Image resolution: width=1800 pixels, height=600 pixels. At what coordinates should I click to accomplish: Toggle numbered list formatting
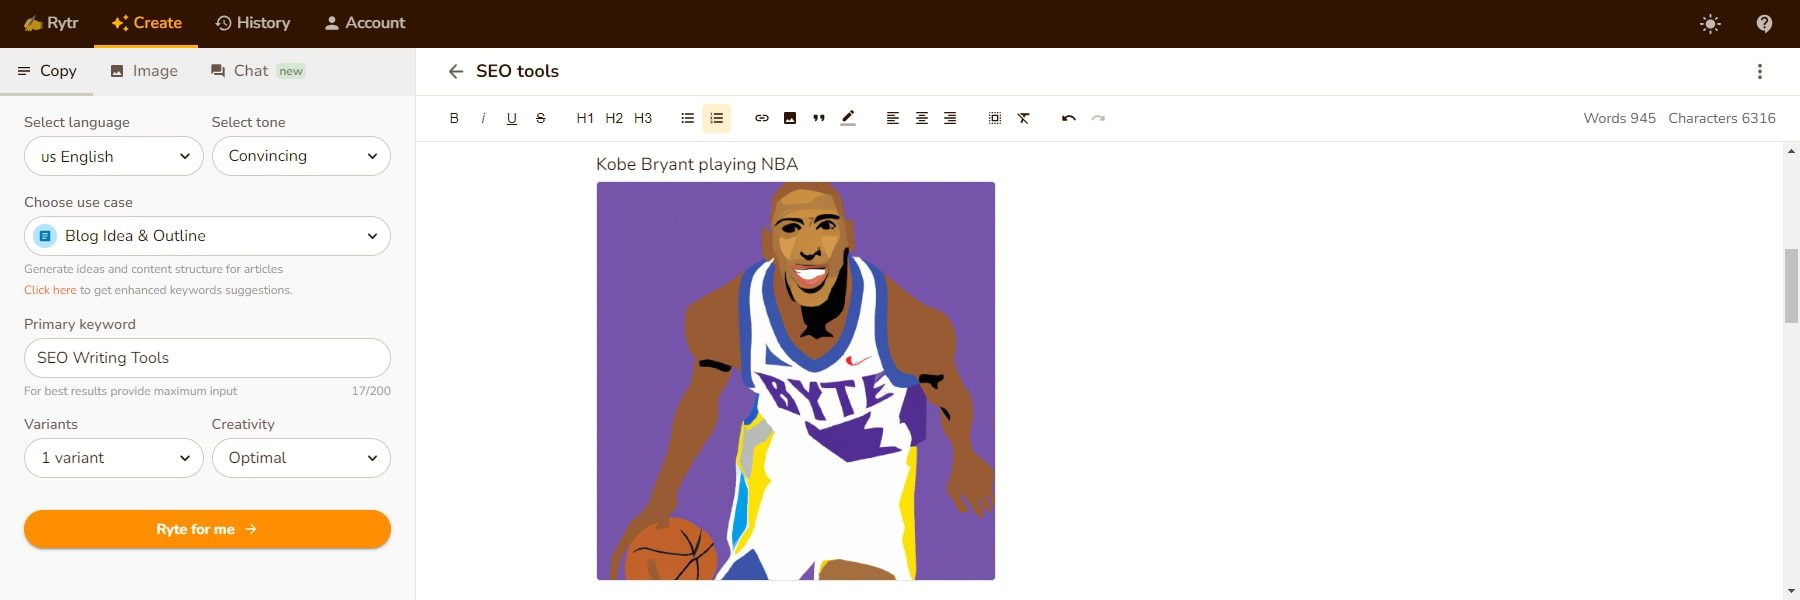click(x=716, y=118)
